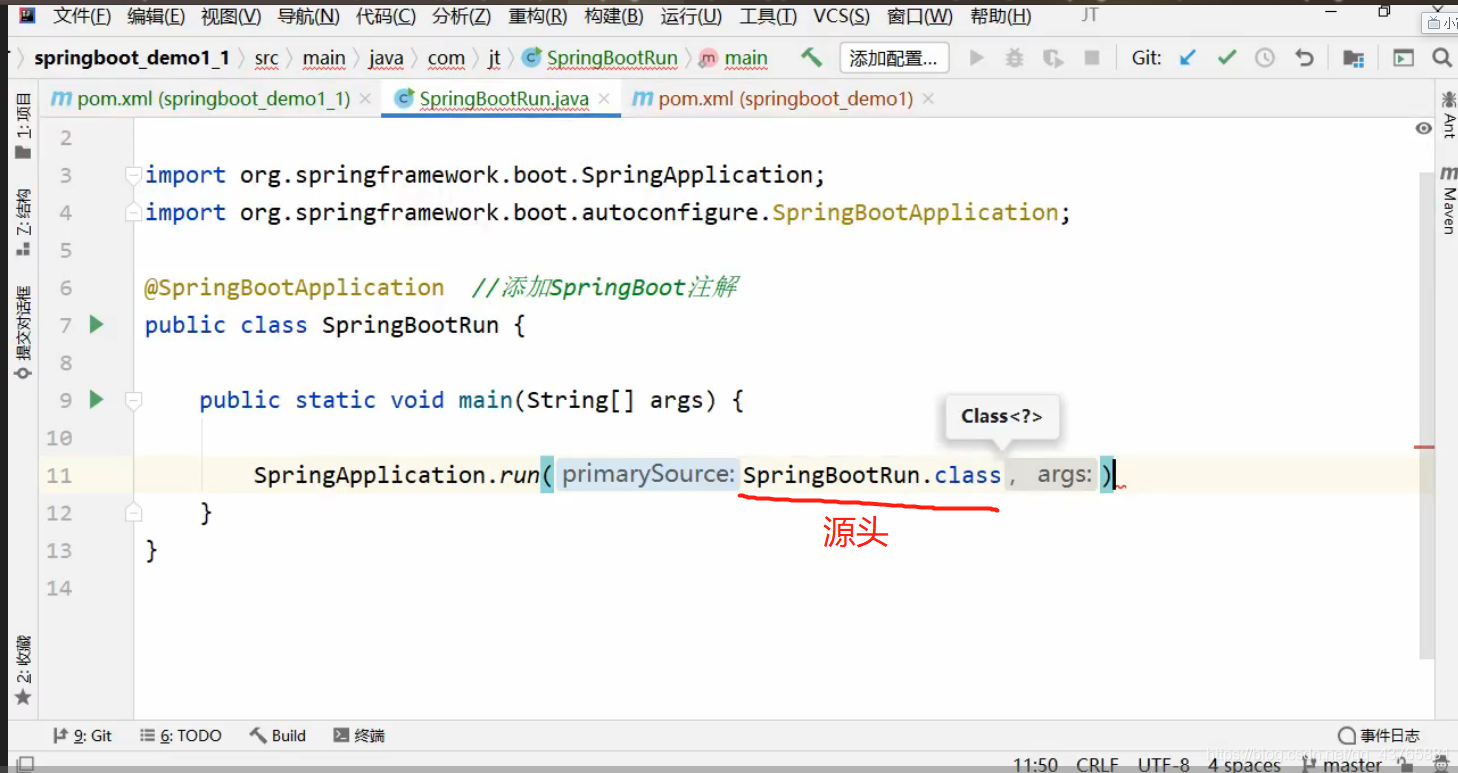The width and height of the screenshot is (1458, 773).
Task: Click the Stop square icon in toolbar
Action: [x=1092, y=58]
